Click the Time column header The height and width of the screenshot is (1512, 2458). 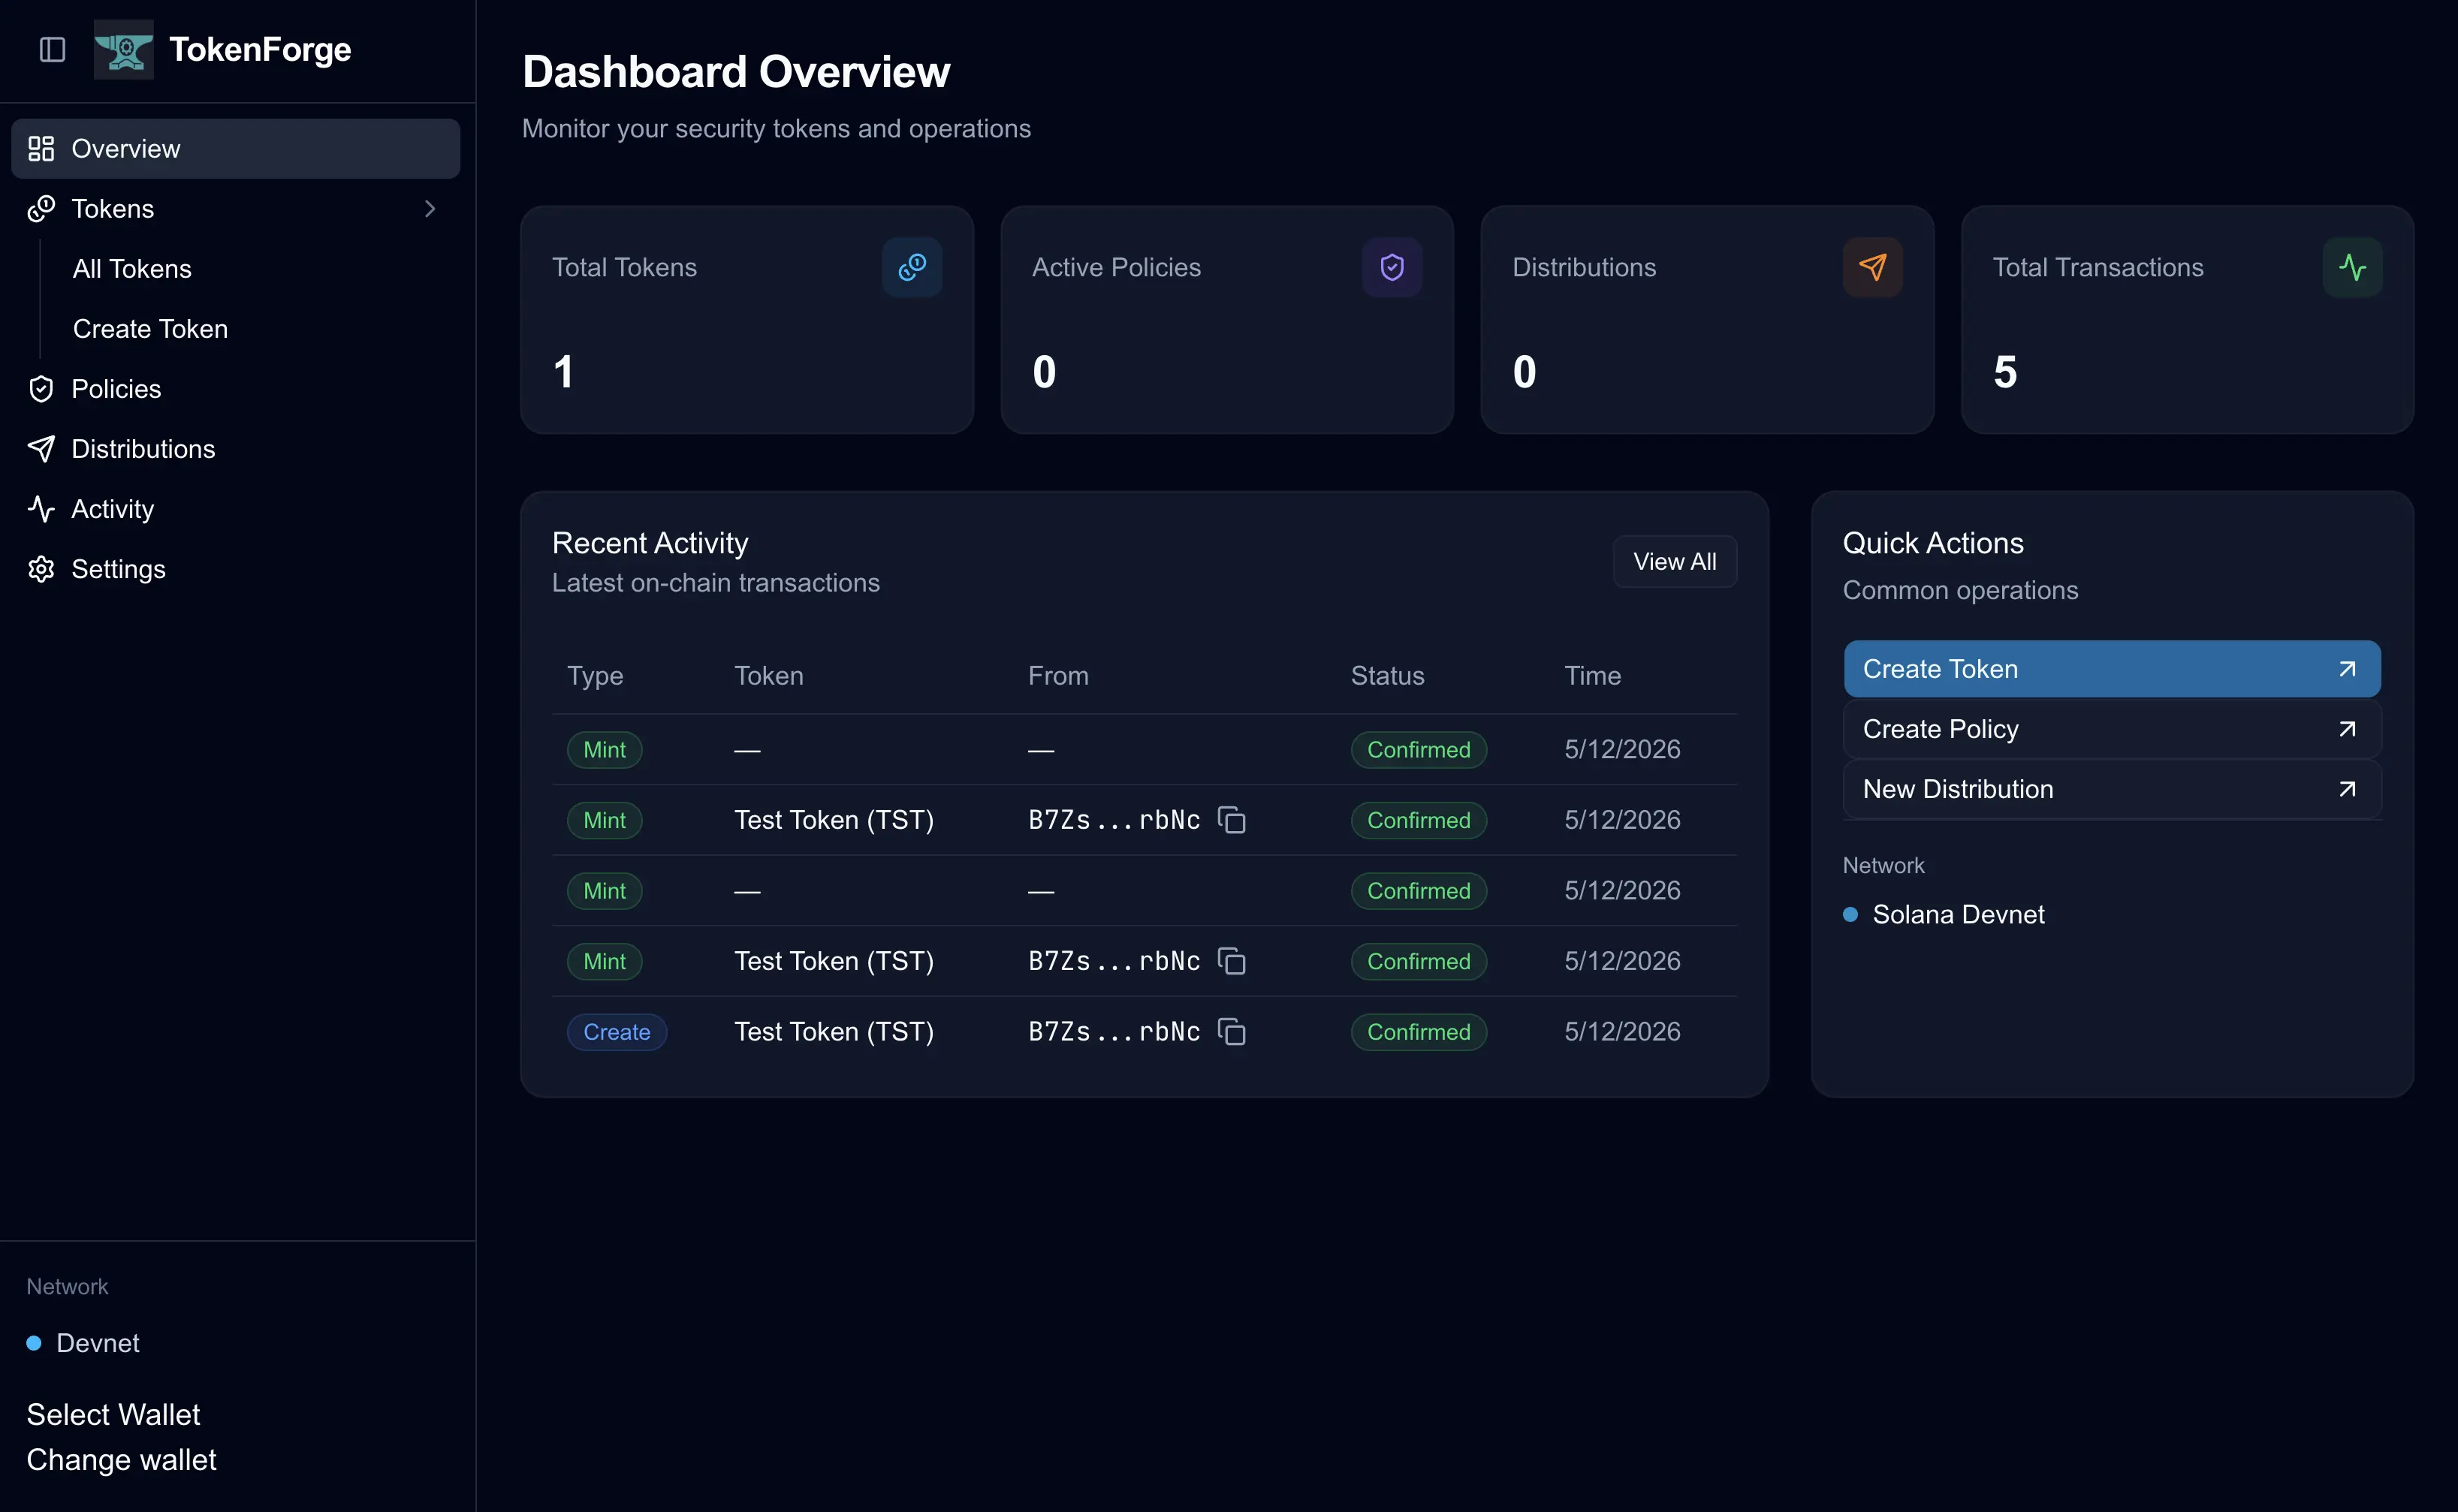1592,675
